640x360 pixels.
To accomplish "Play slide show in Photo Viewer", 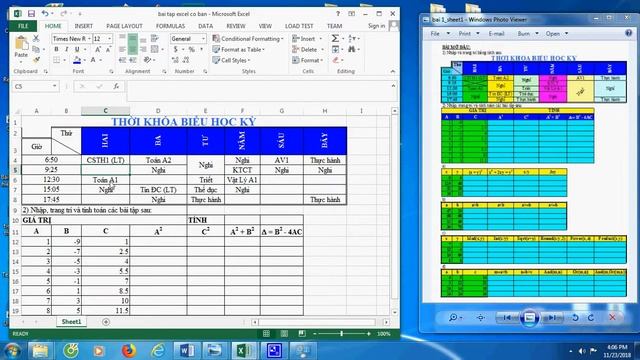I will coord(529,317).
